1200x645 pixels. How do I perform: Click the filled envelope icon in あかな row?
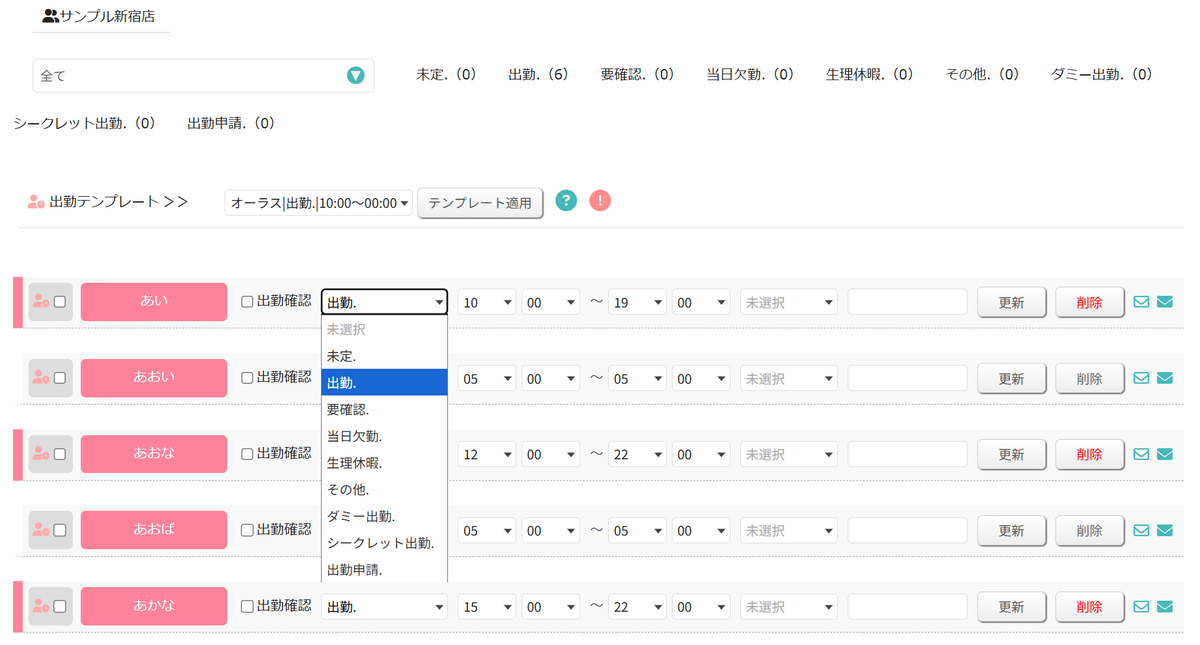click(x=1164, y=606)
